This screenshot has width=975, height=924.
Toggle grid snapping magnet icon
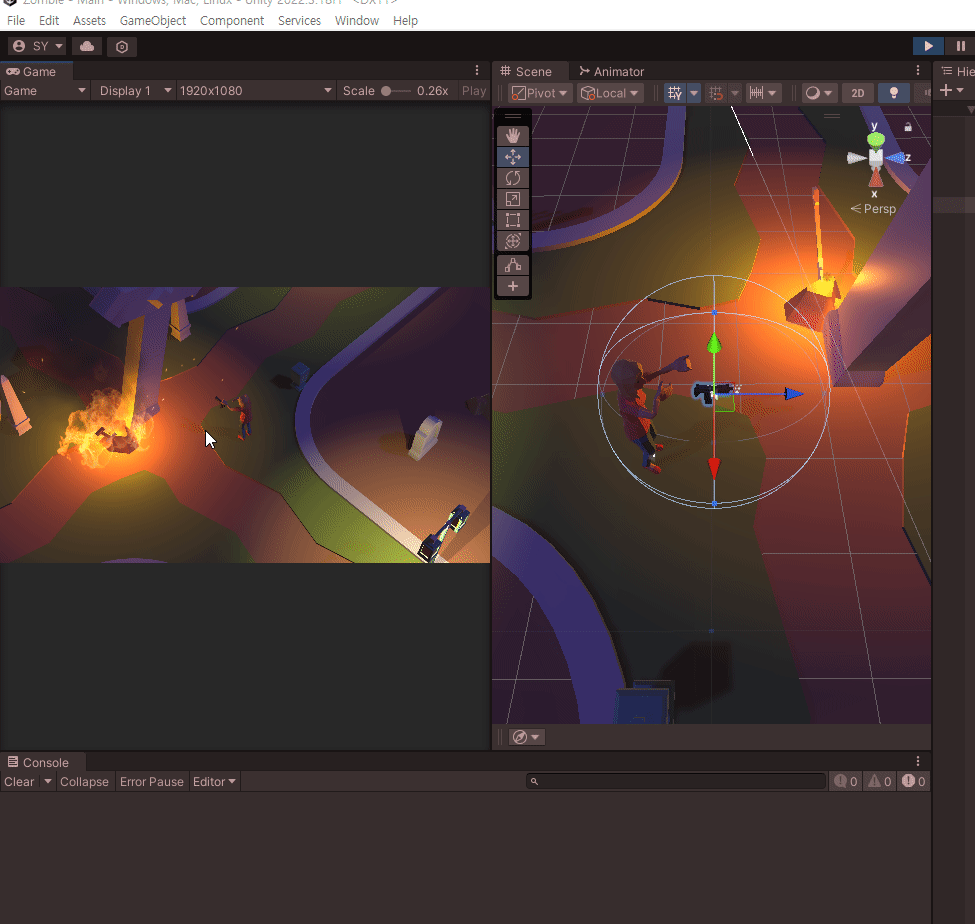point(716,93)
